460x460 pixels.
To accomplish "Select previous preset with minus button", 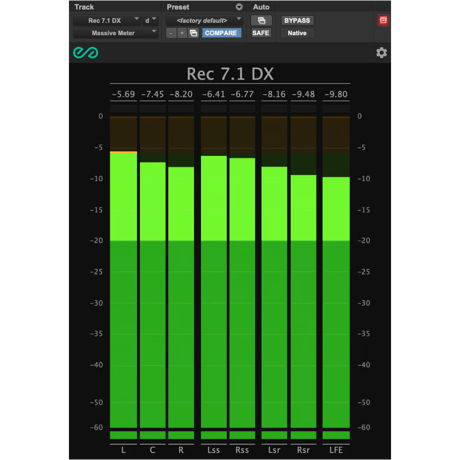I will click(x=171, y=33).
